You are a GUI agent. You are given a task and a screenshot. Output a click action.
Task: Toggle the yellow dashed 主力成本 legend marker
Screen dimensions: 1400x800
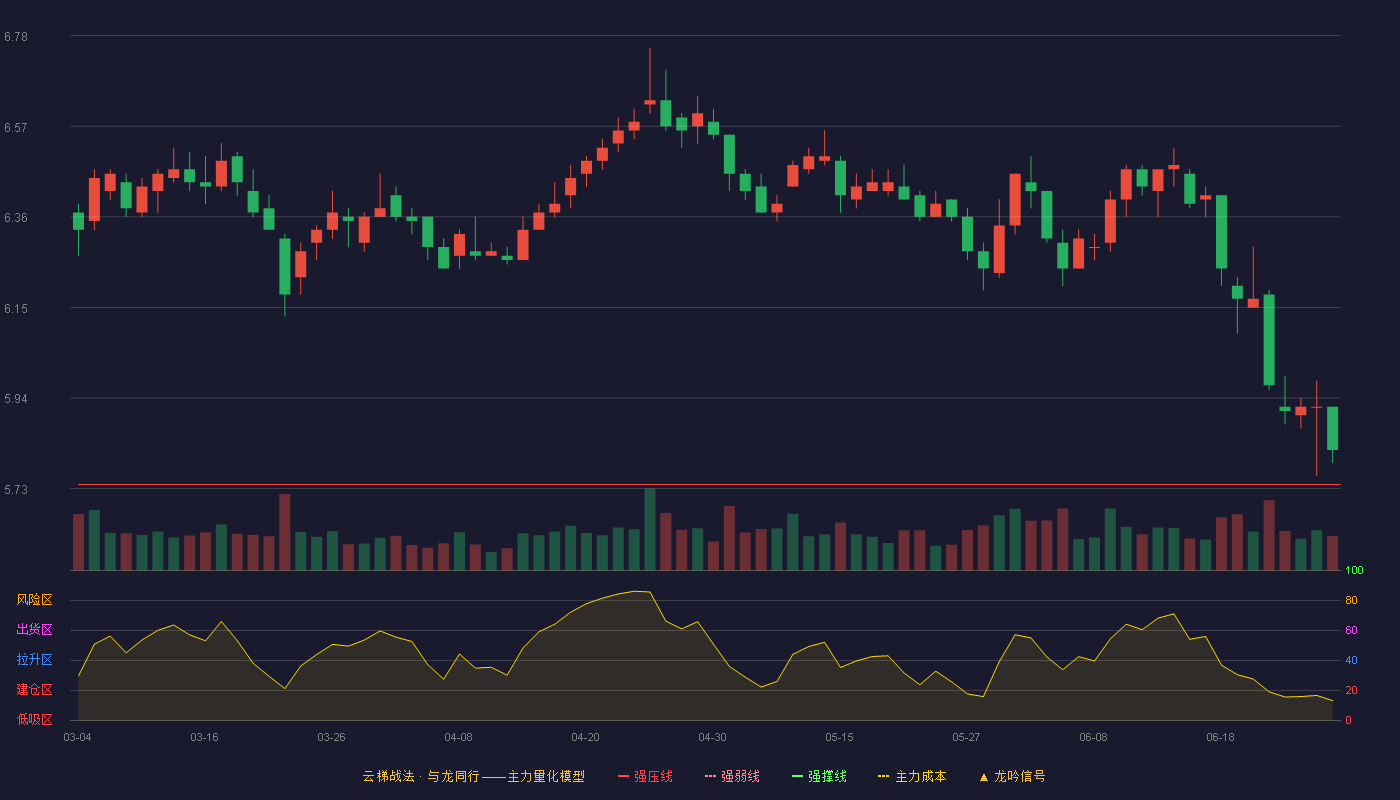pyautogui.click(x=884, y=776)
